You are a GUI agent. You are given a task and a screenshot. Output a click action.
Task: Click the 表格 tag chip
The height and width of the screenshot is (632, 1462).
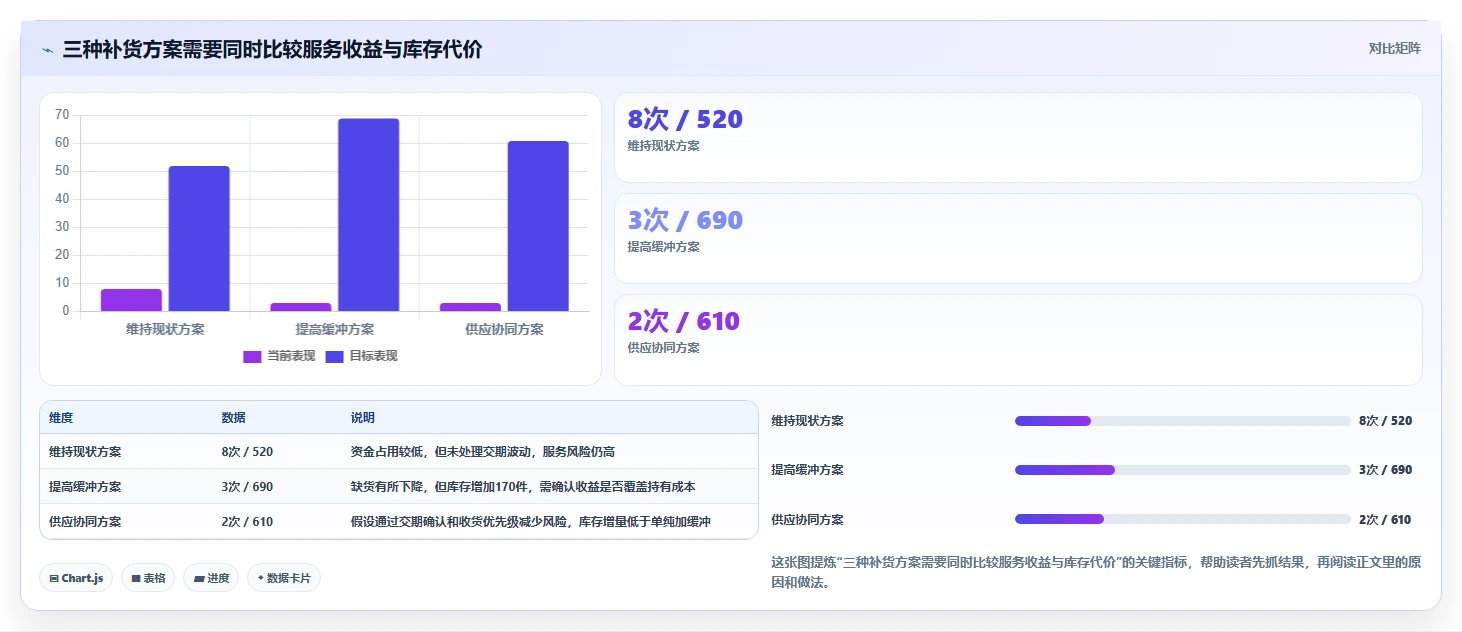coord(148,578)
